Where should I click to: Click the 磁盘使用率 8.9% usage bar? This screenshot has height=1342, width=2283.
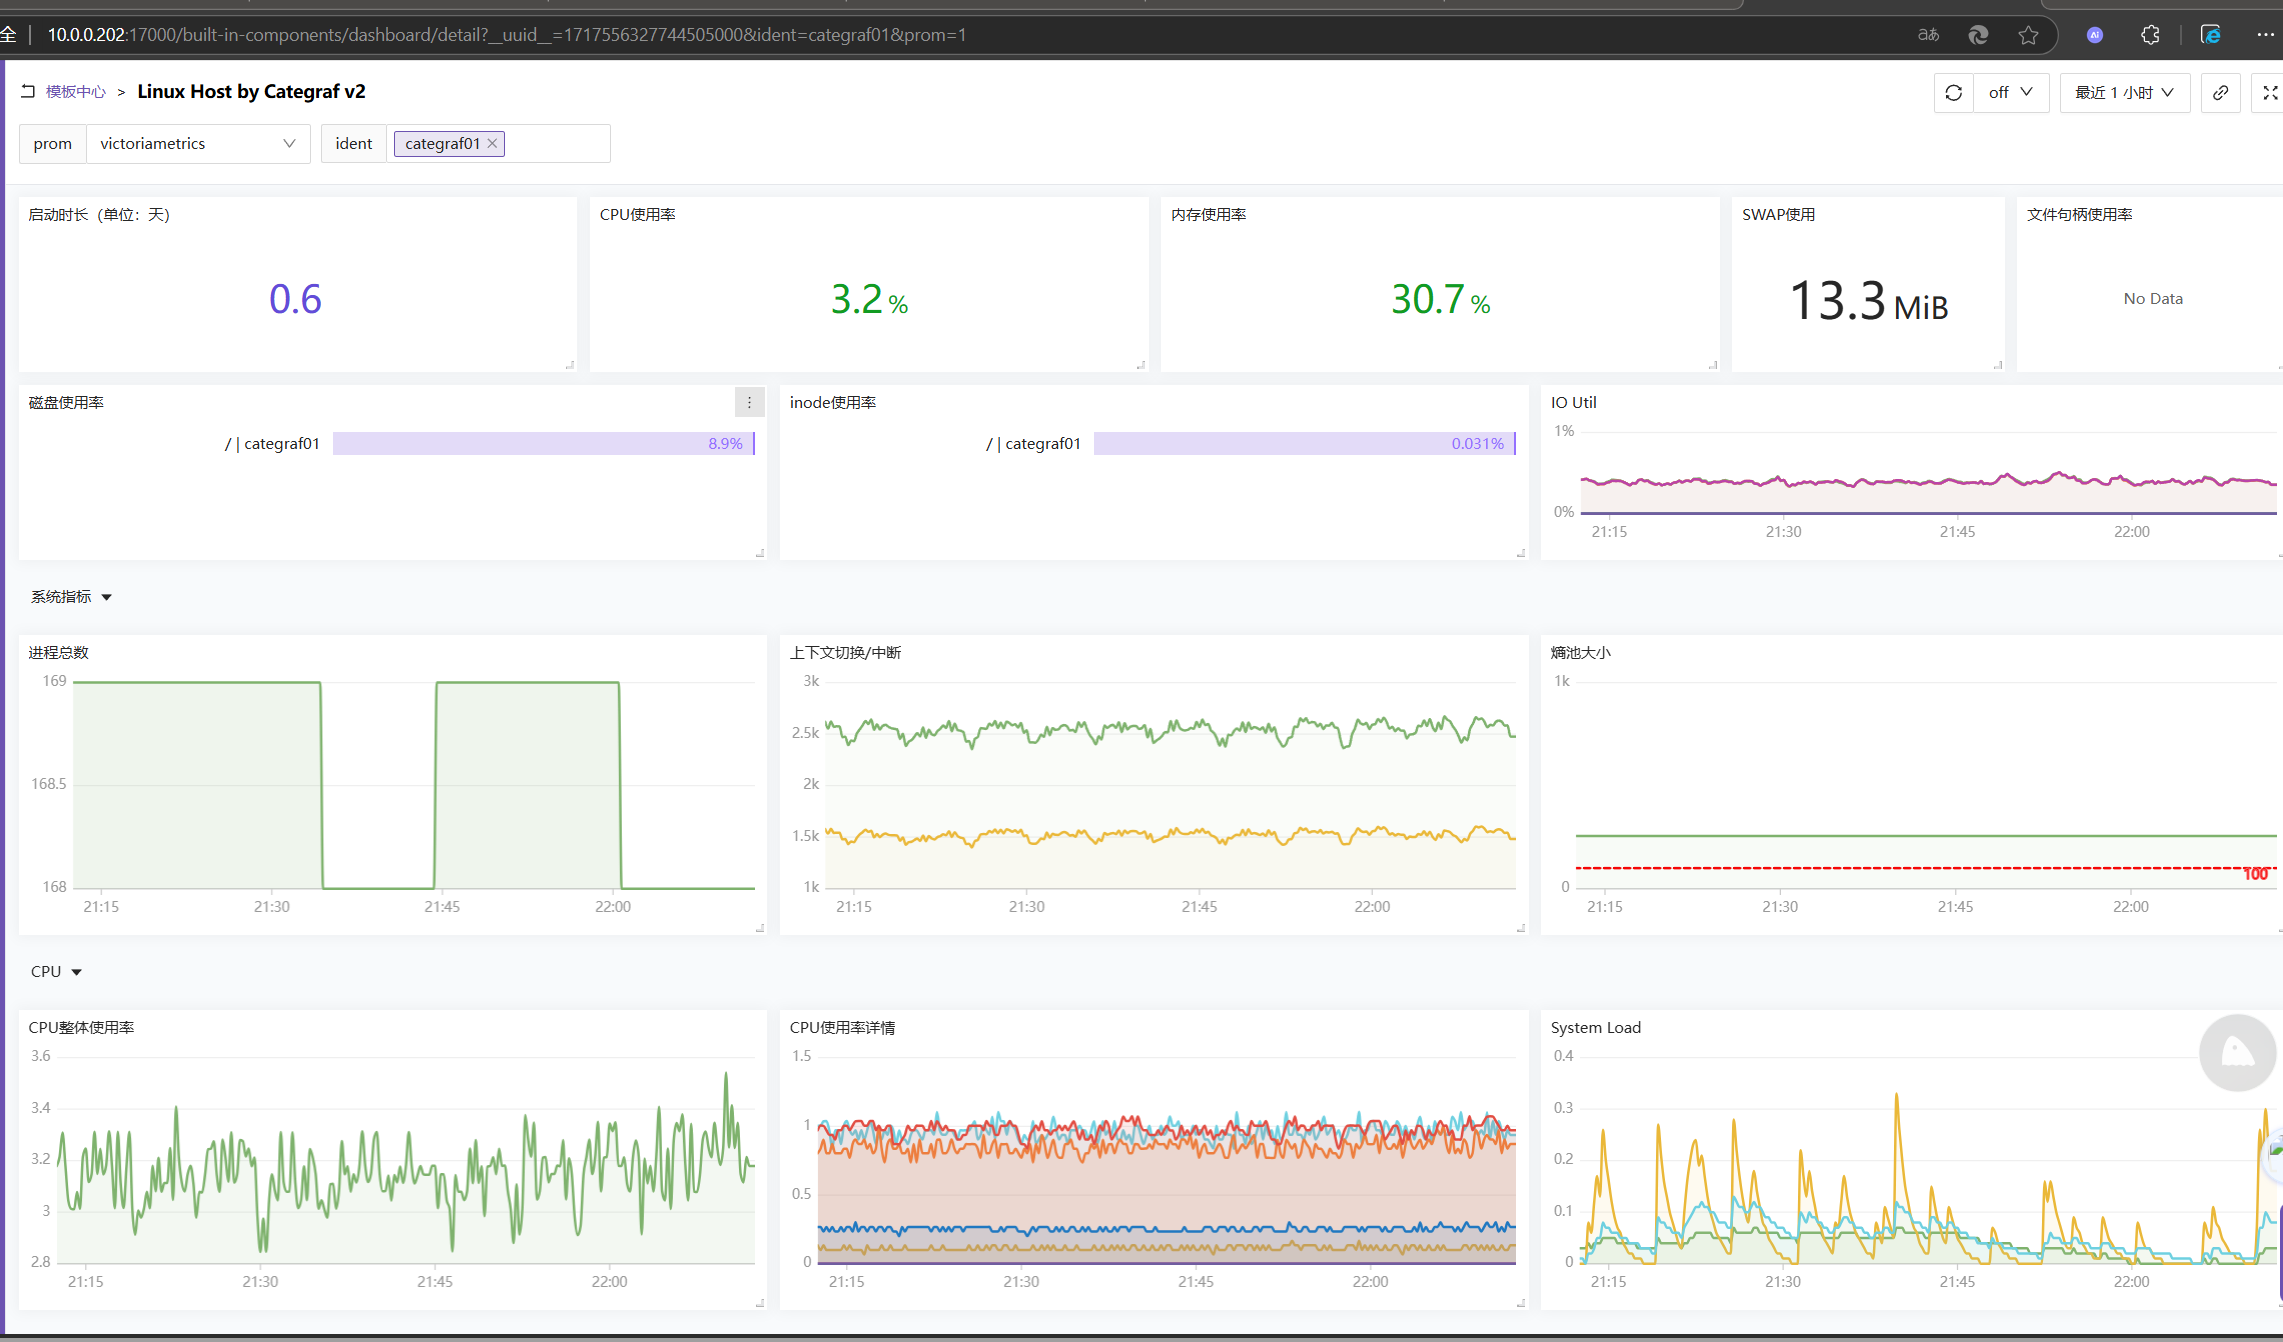pos(543,444)
